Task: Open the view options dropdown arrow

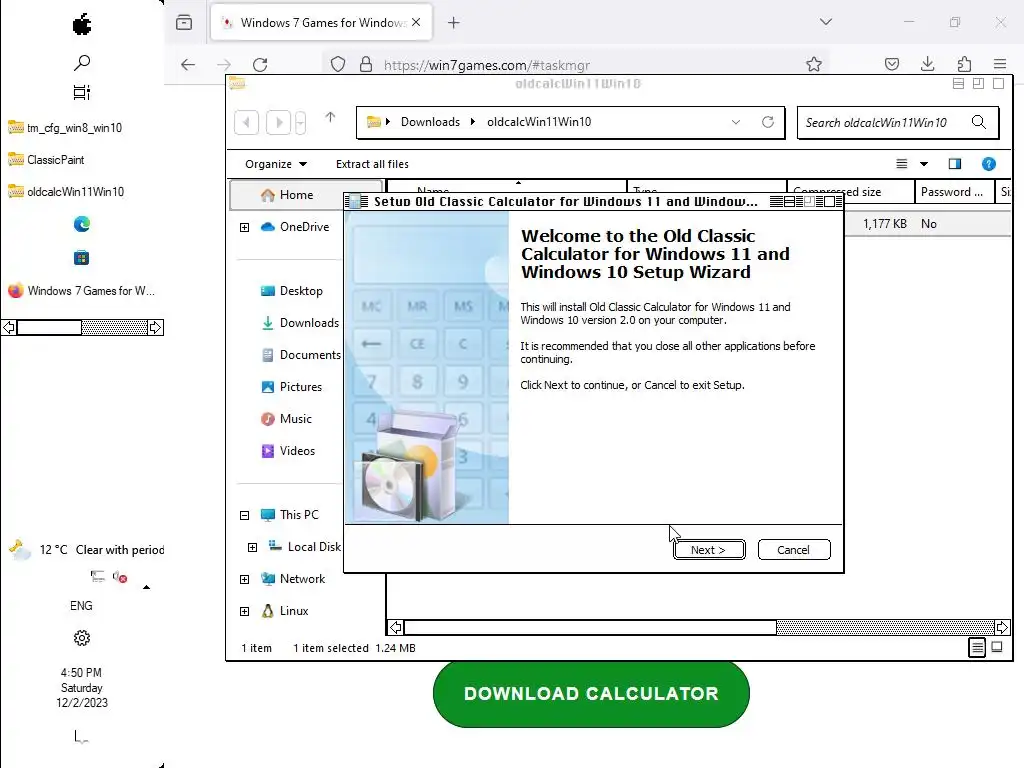Action: [x=924, y=164]
